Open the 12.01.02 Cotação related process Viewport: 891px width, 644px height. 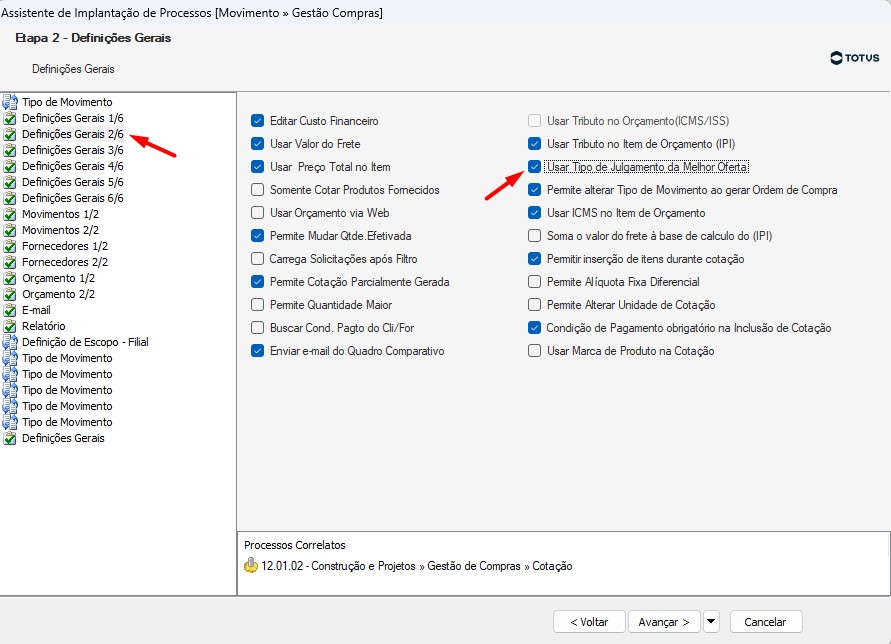(417, 566)
